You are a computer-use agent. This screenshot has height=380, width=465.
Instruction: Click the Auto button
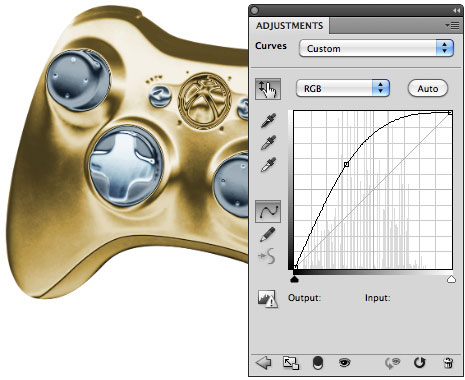tap(428, 88)
